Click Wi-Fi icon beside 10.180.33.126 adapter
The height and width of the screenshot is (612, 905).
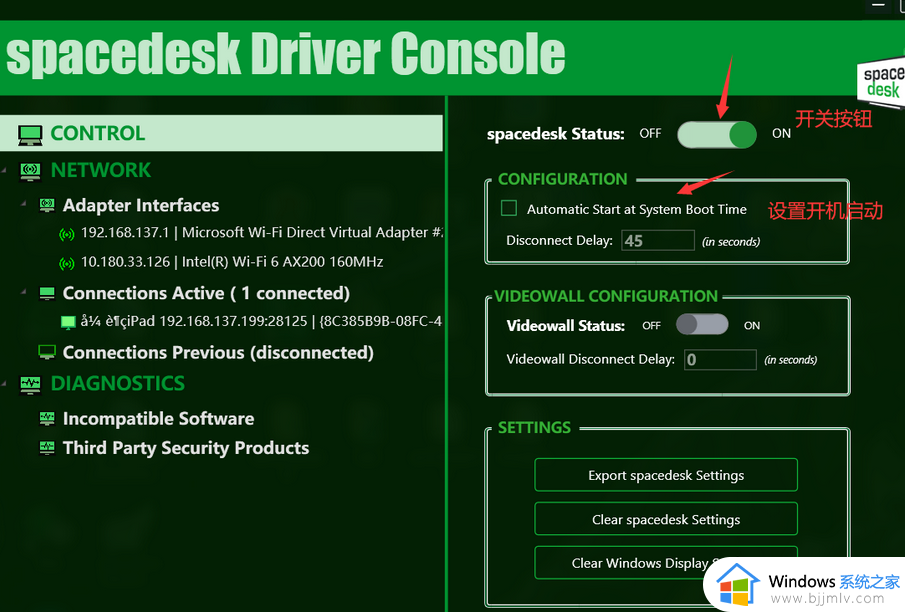point(67,263)
